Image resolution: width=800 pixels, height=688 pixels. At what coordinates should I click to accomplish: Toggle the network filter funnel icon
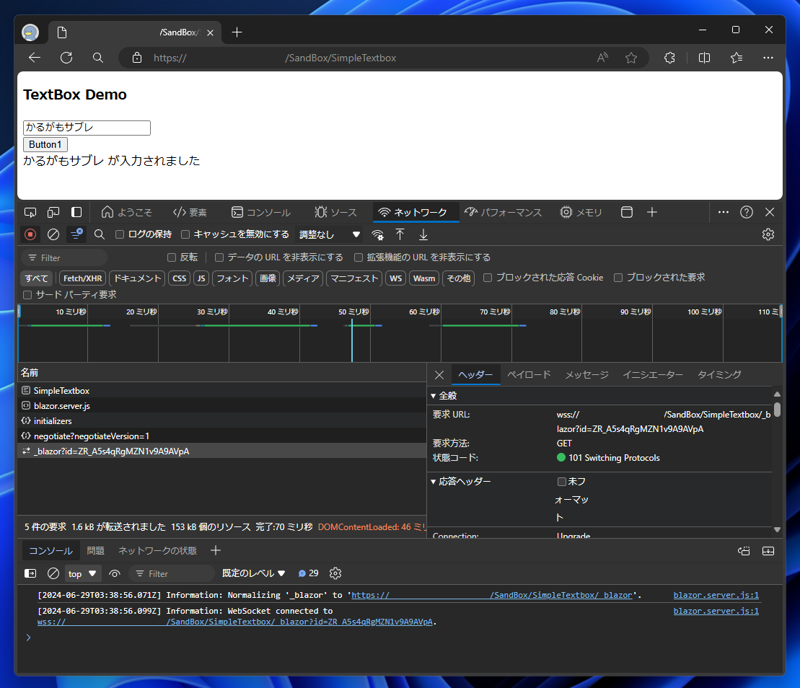pos(77,234)
